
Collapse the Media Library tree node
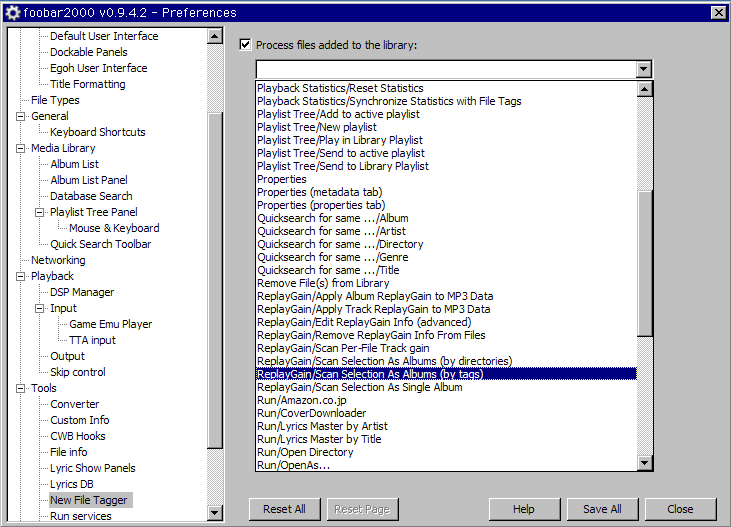(21, 148)
